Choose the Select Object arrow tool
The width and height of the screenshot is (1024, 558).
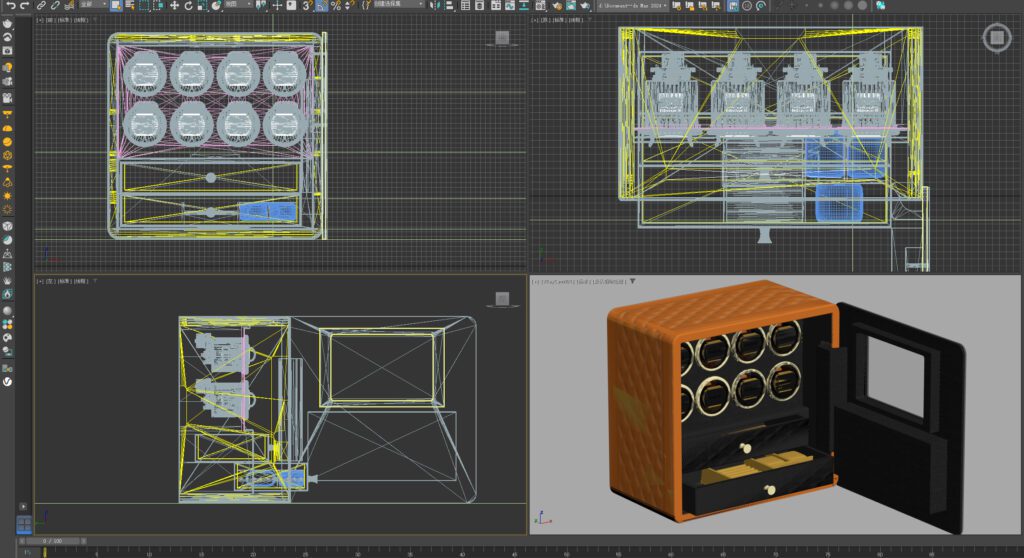[x=116, y=6]
